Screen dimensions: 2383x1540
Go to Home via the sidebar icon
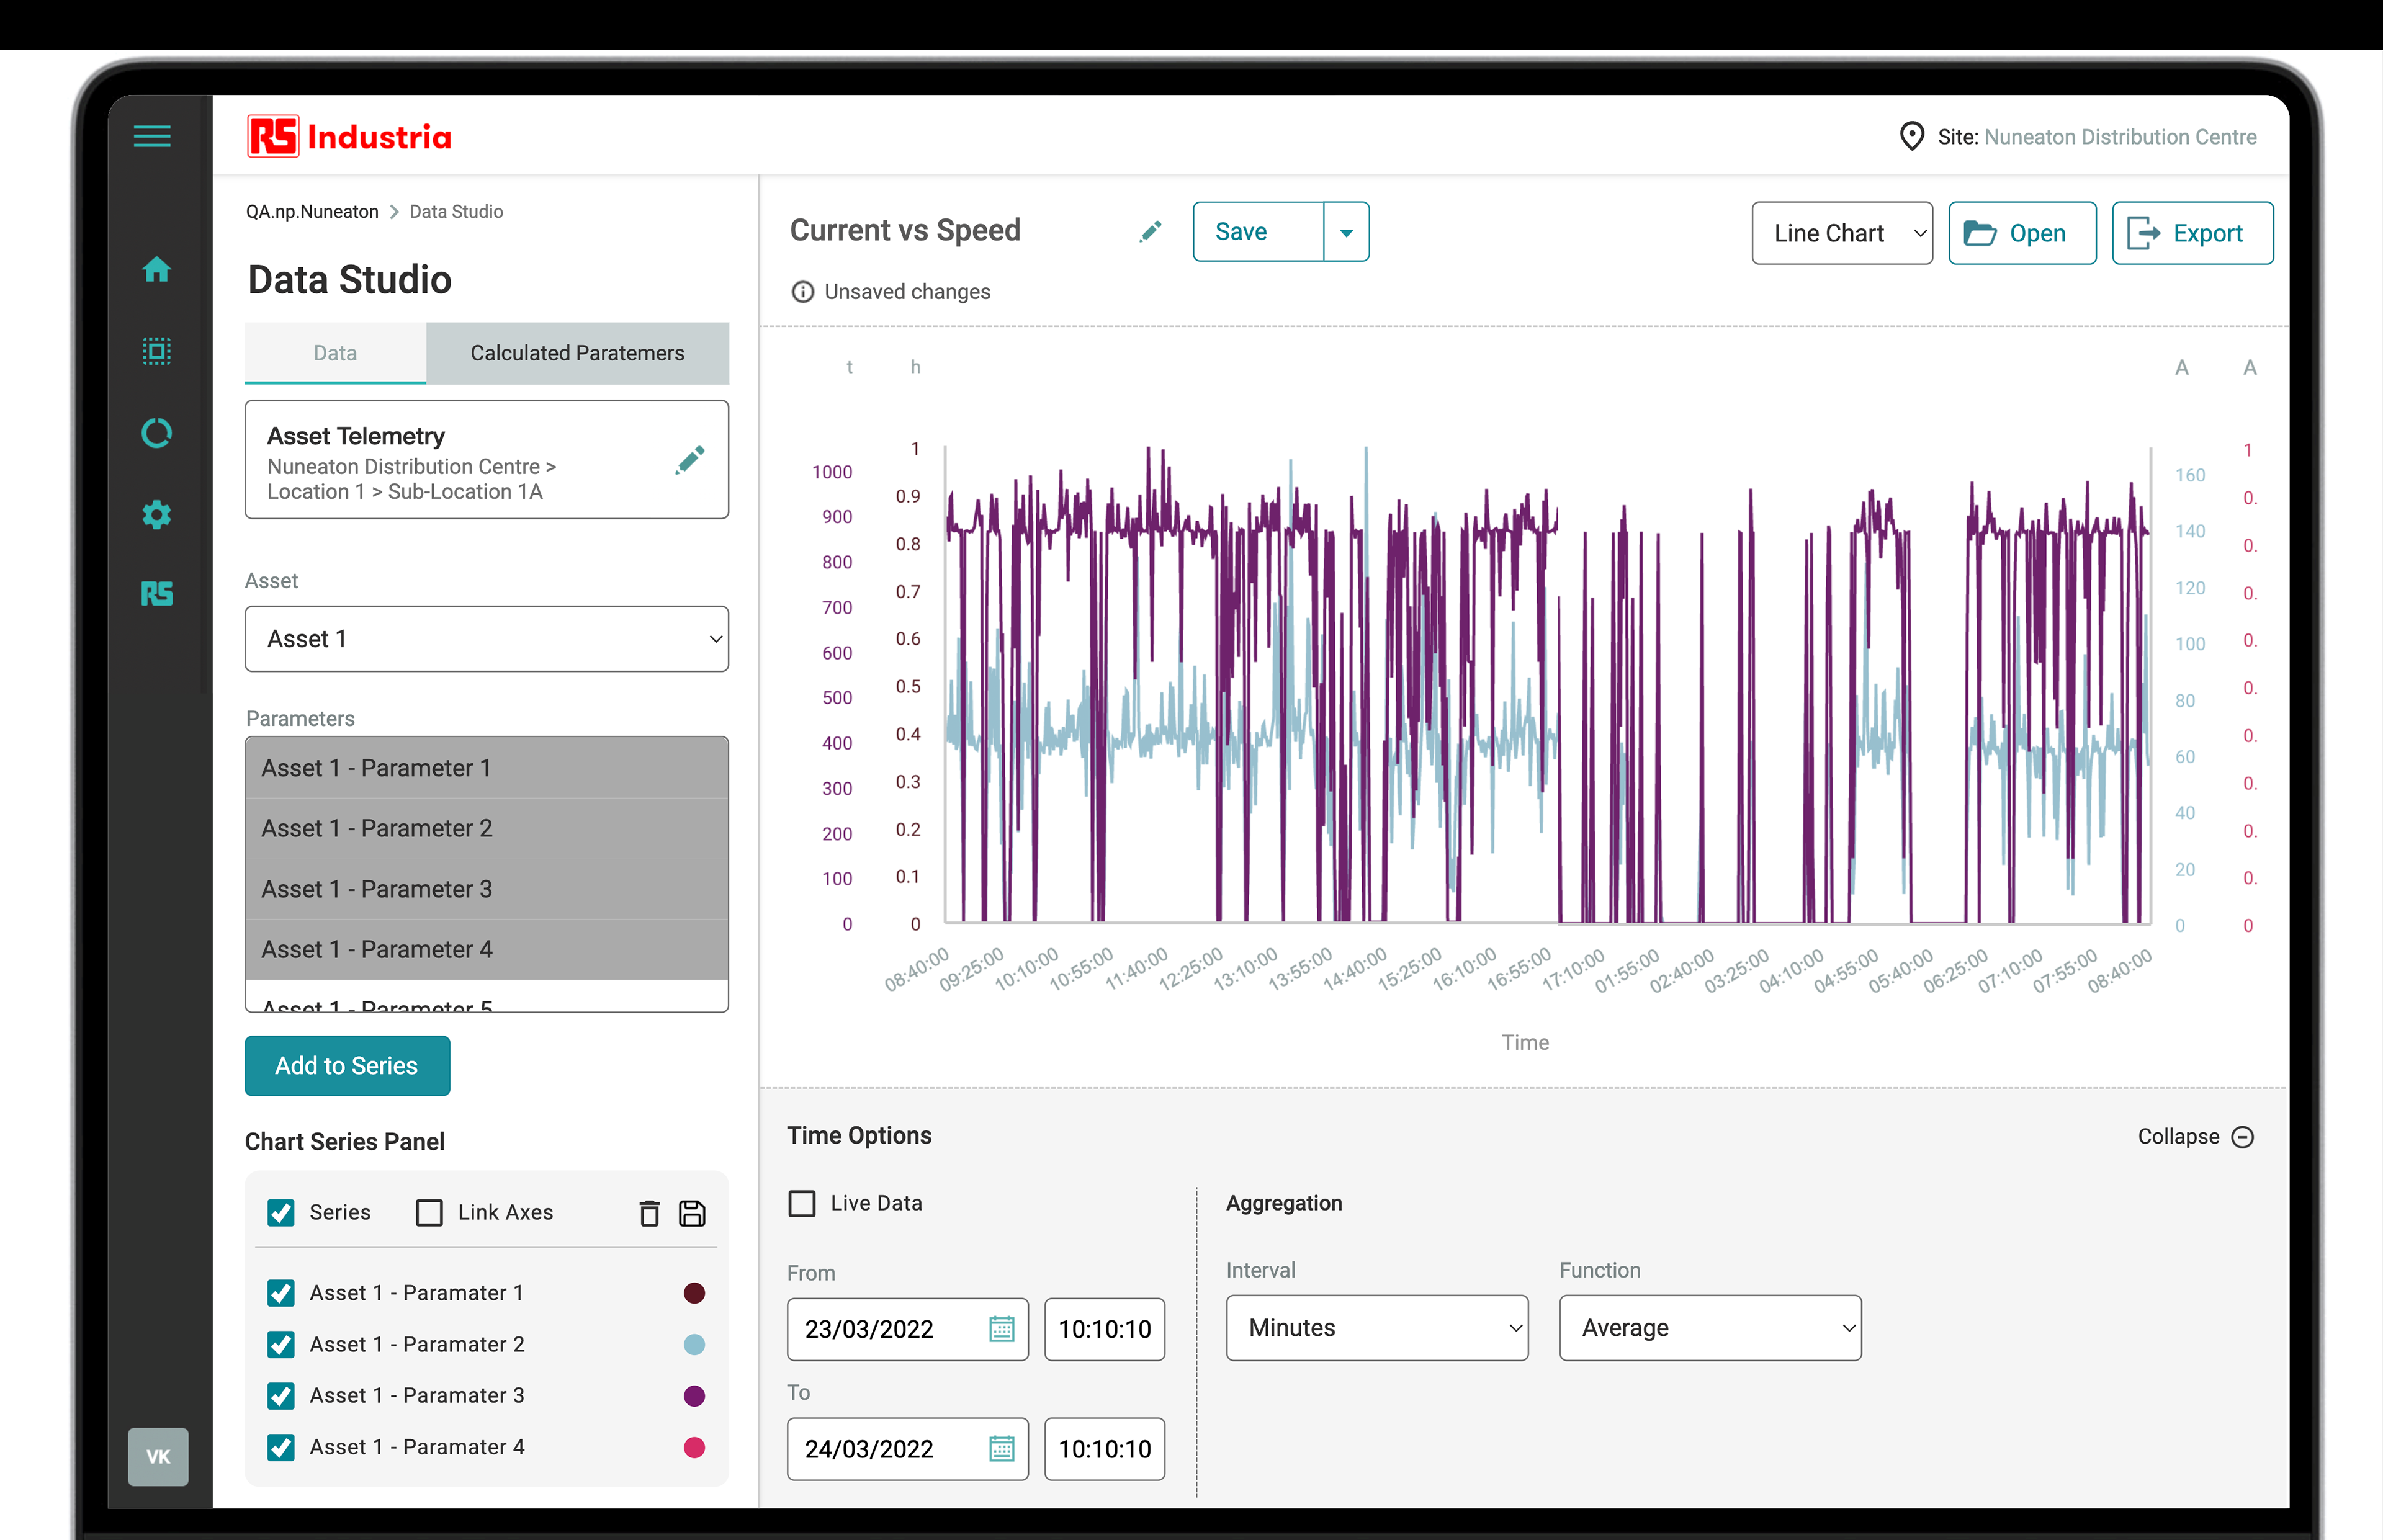click(x=156, y=269)
